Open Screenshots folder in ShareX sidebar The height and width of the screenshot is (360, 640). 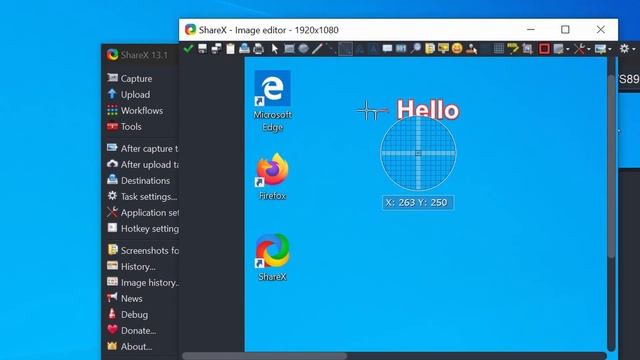tap(142, 250)
